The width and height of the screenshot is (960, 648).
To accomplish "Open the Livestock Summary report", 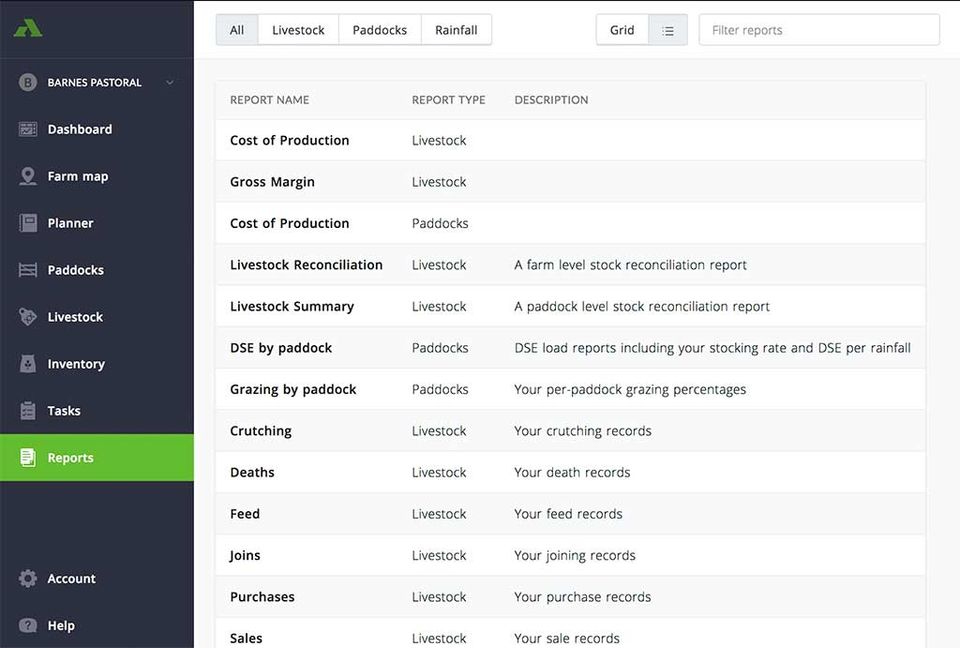I will tap(292, 306).
